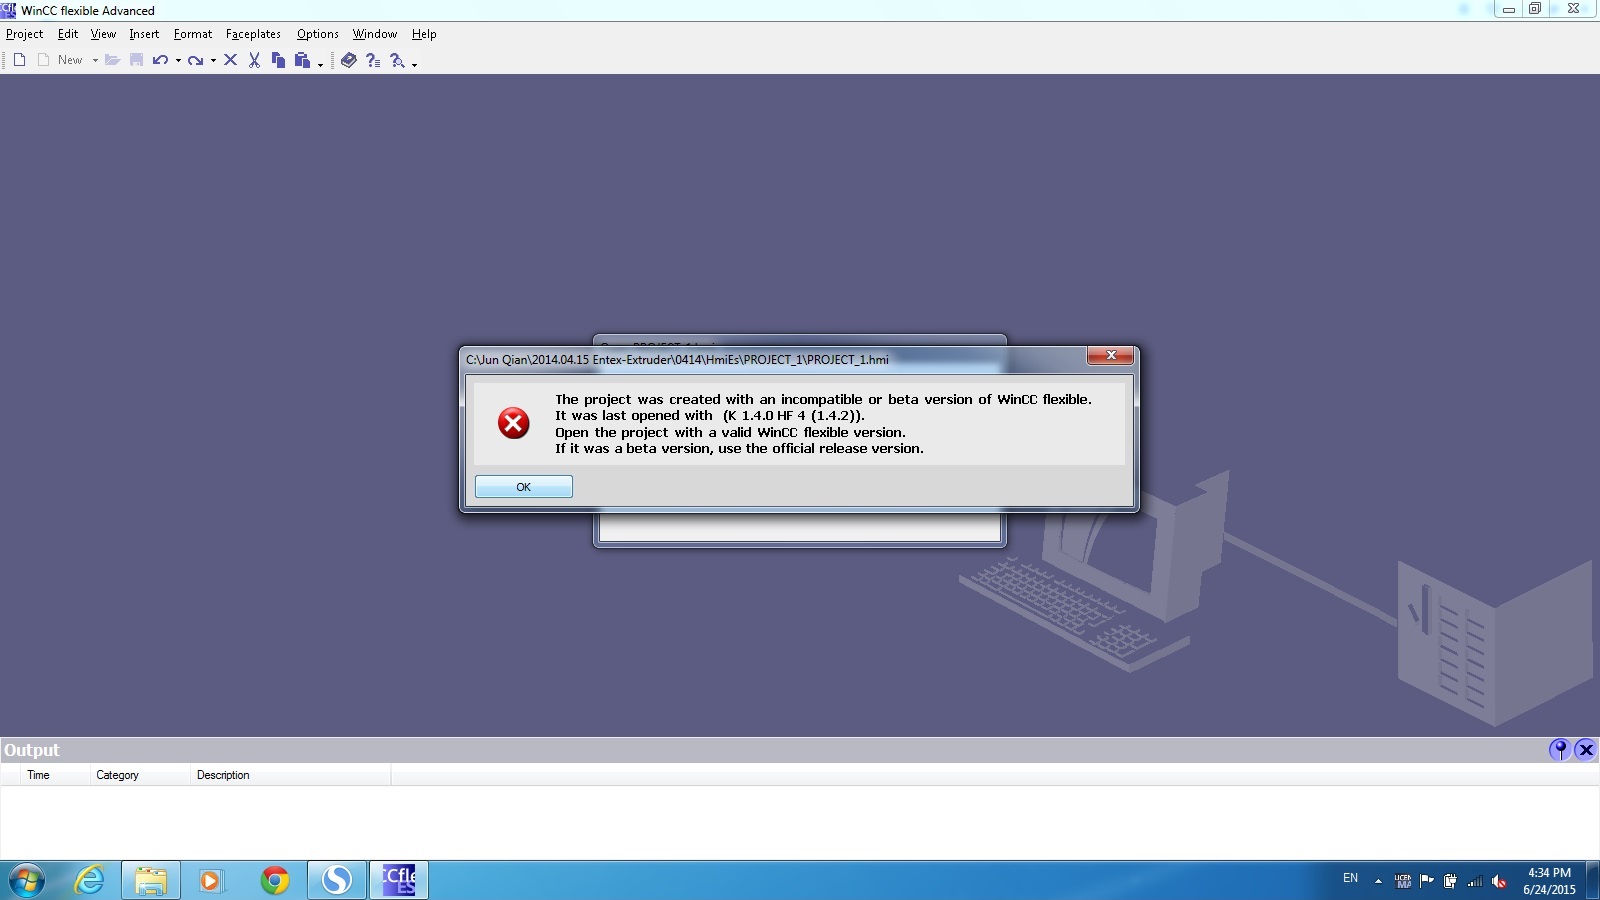The width and height of the screenshot is (1600, 900).
Task: Click the Show desktop strip at taskbar end
Action: pos(1593,880)
